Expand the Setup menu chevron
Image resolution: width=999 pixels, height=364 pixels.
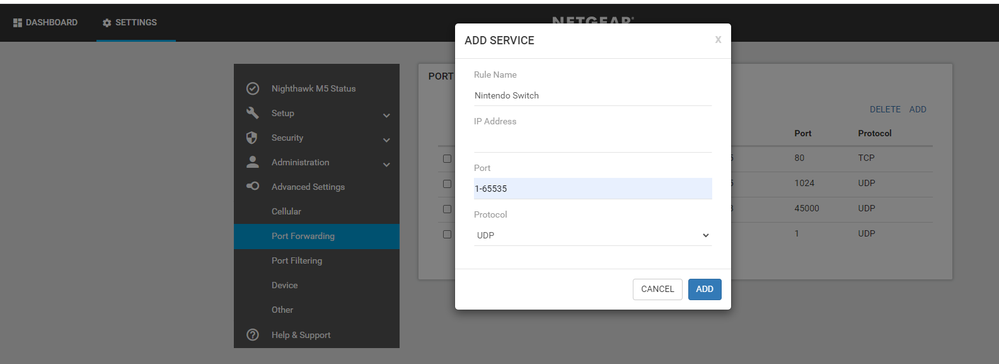(x=386, y=115)
